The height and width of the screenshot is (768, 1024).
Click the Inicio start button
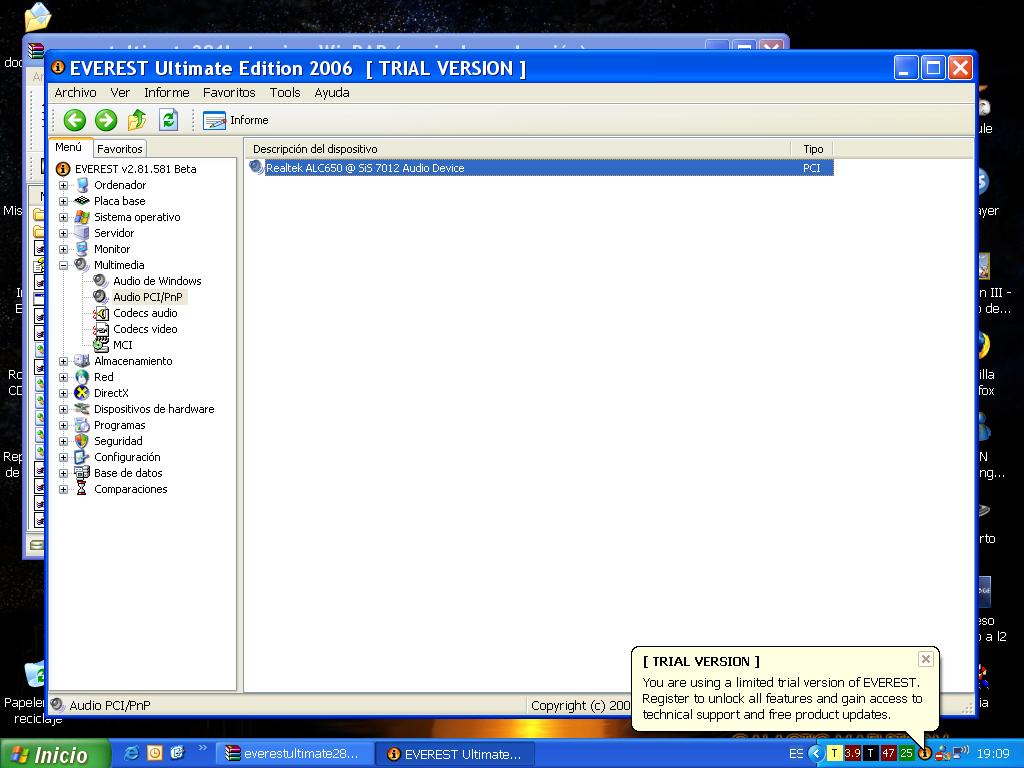tap(50, 754)
